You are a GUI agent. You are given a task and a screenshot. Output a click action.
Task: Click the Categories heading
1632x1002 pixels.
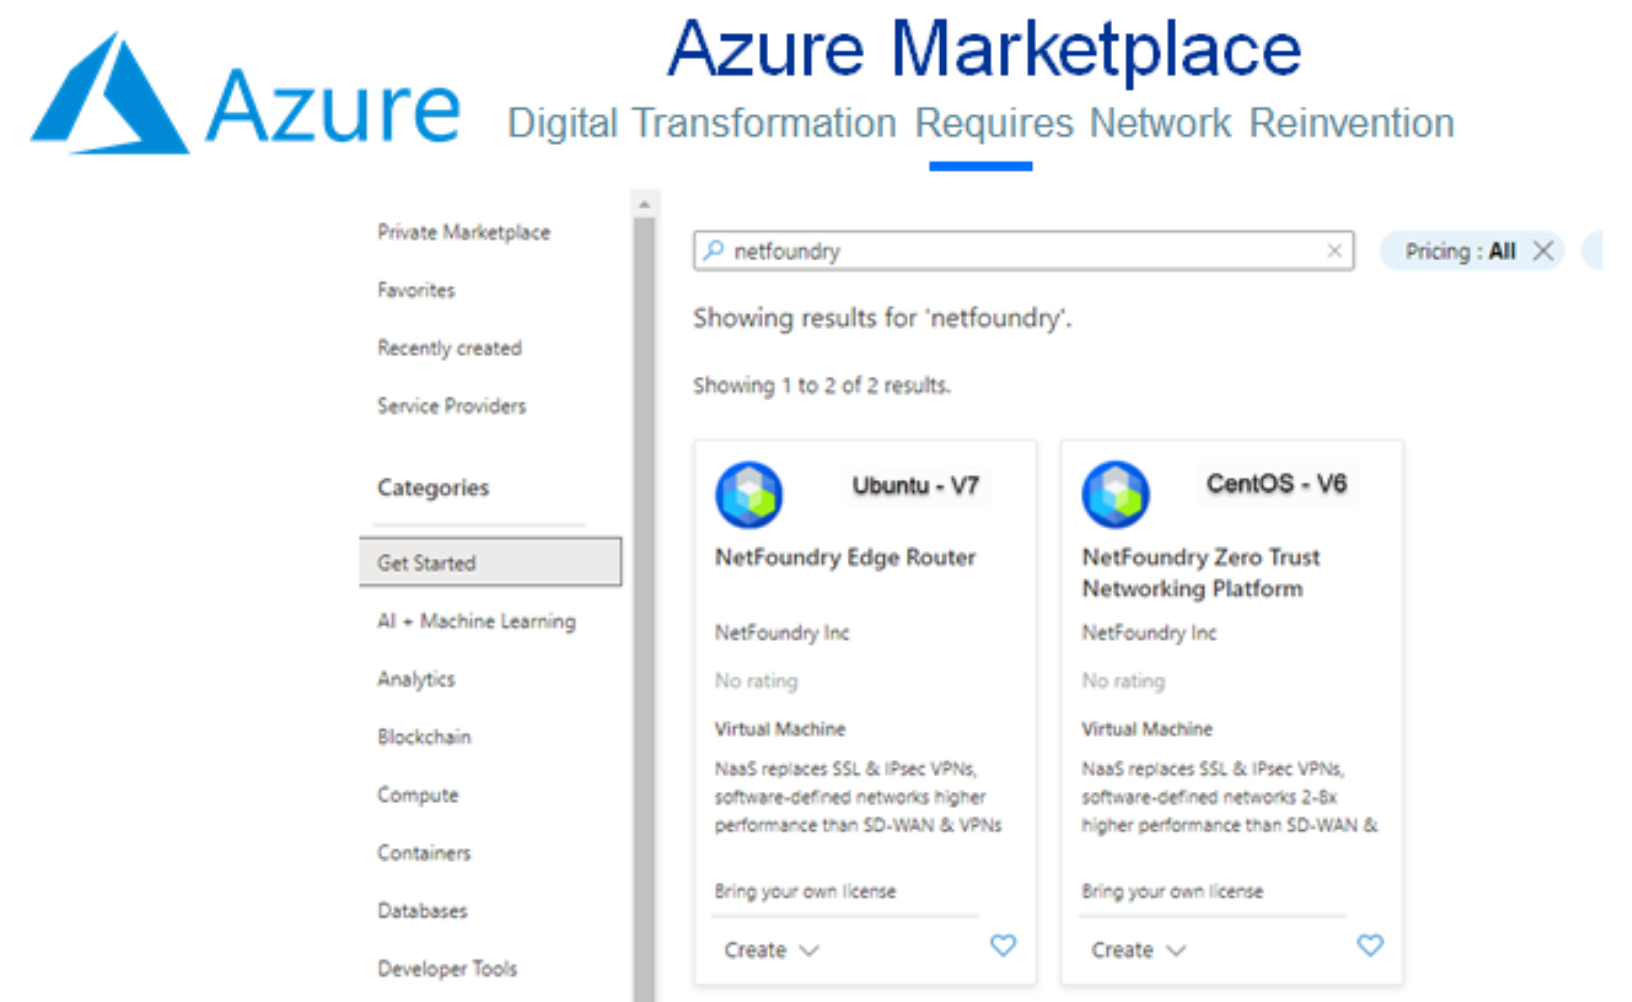433,488
